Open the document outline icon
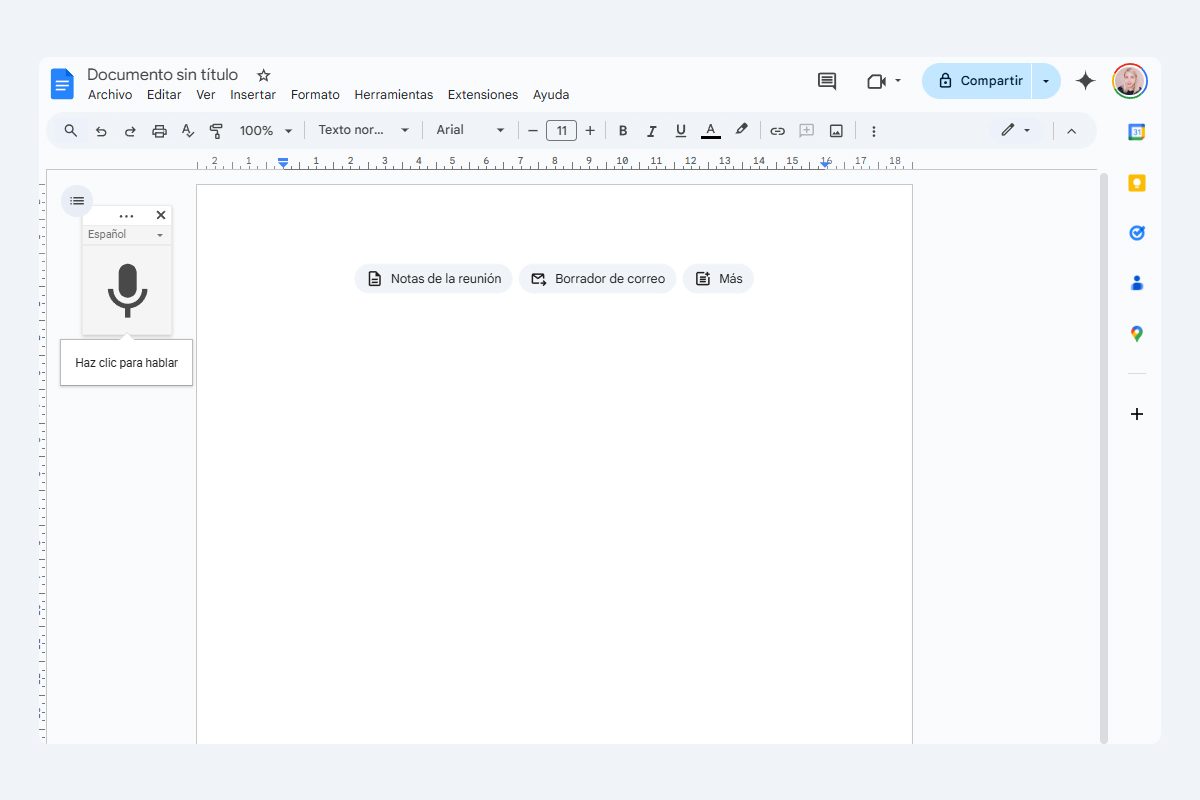The image size is (1200, 800). [77, 200]
